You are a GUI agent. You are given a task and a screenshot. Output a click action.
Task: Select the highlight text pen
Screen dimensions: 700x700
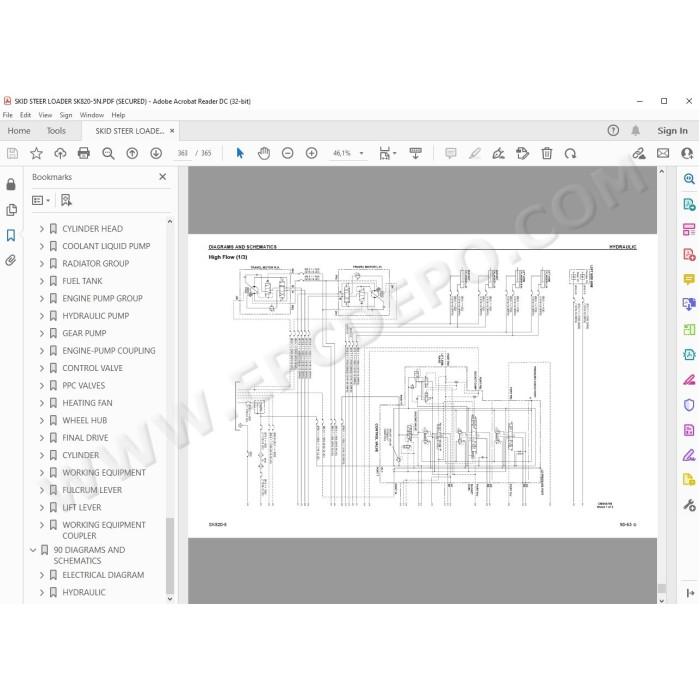click(x=475, y=154)
